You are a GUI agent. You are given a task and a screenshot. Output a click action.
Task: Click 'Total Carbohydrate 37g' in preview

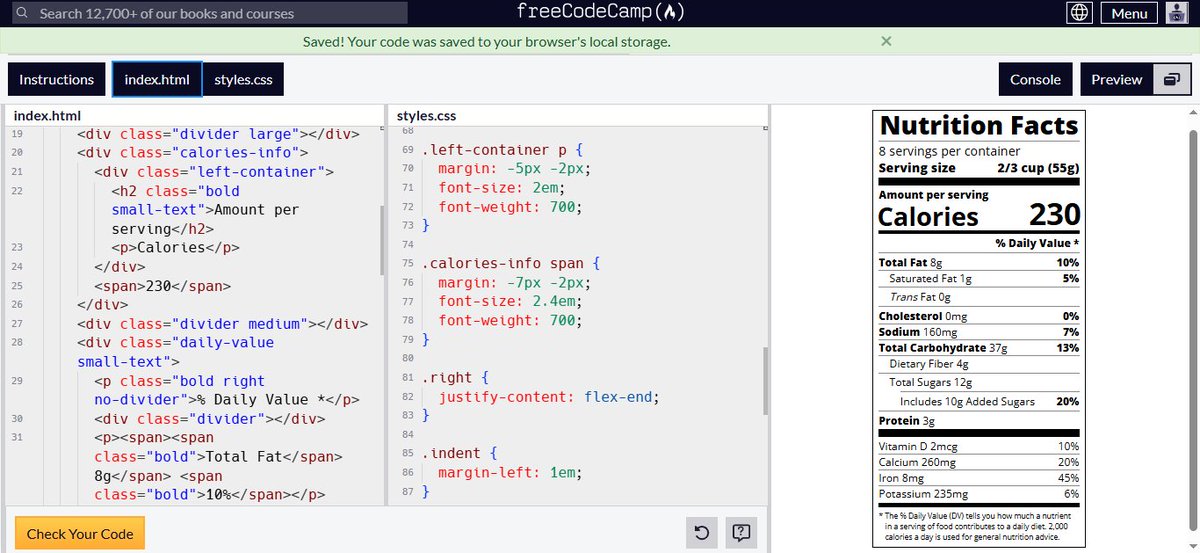(x=942, y=348)
